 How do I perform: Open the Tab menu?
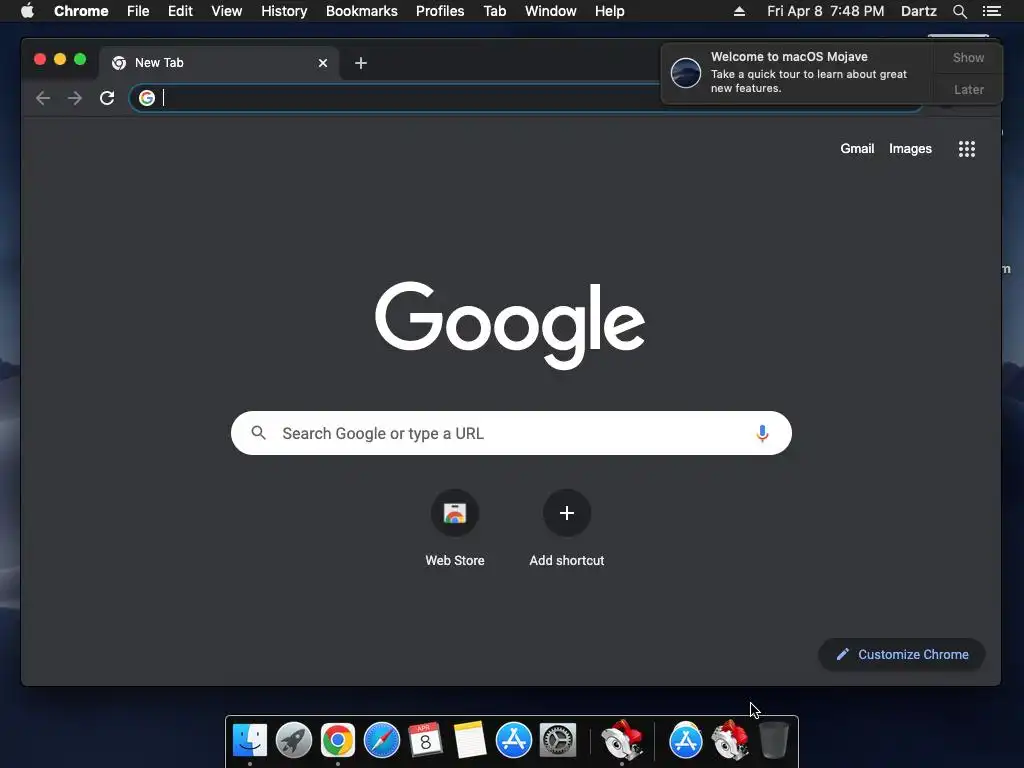[x=494, y=11]
